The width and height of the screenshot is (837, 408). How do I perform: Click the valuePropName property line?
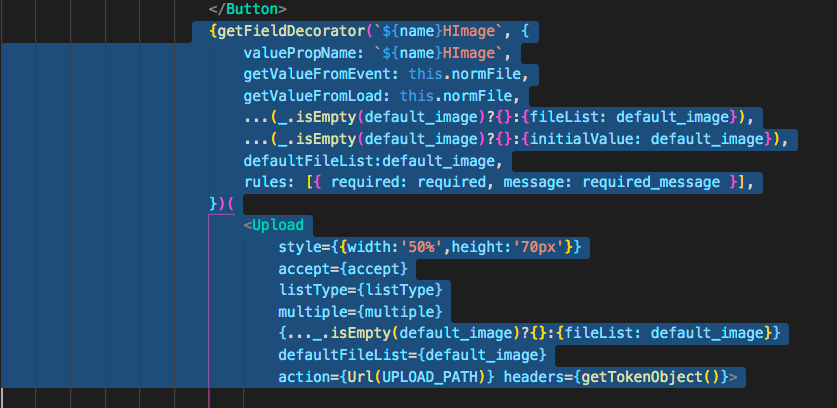(377, 53)
